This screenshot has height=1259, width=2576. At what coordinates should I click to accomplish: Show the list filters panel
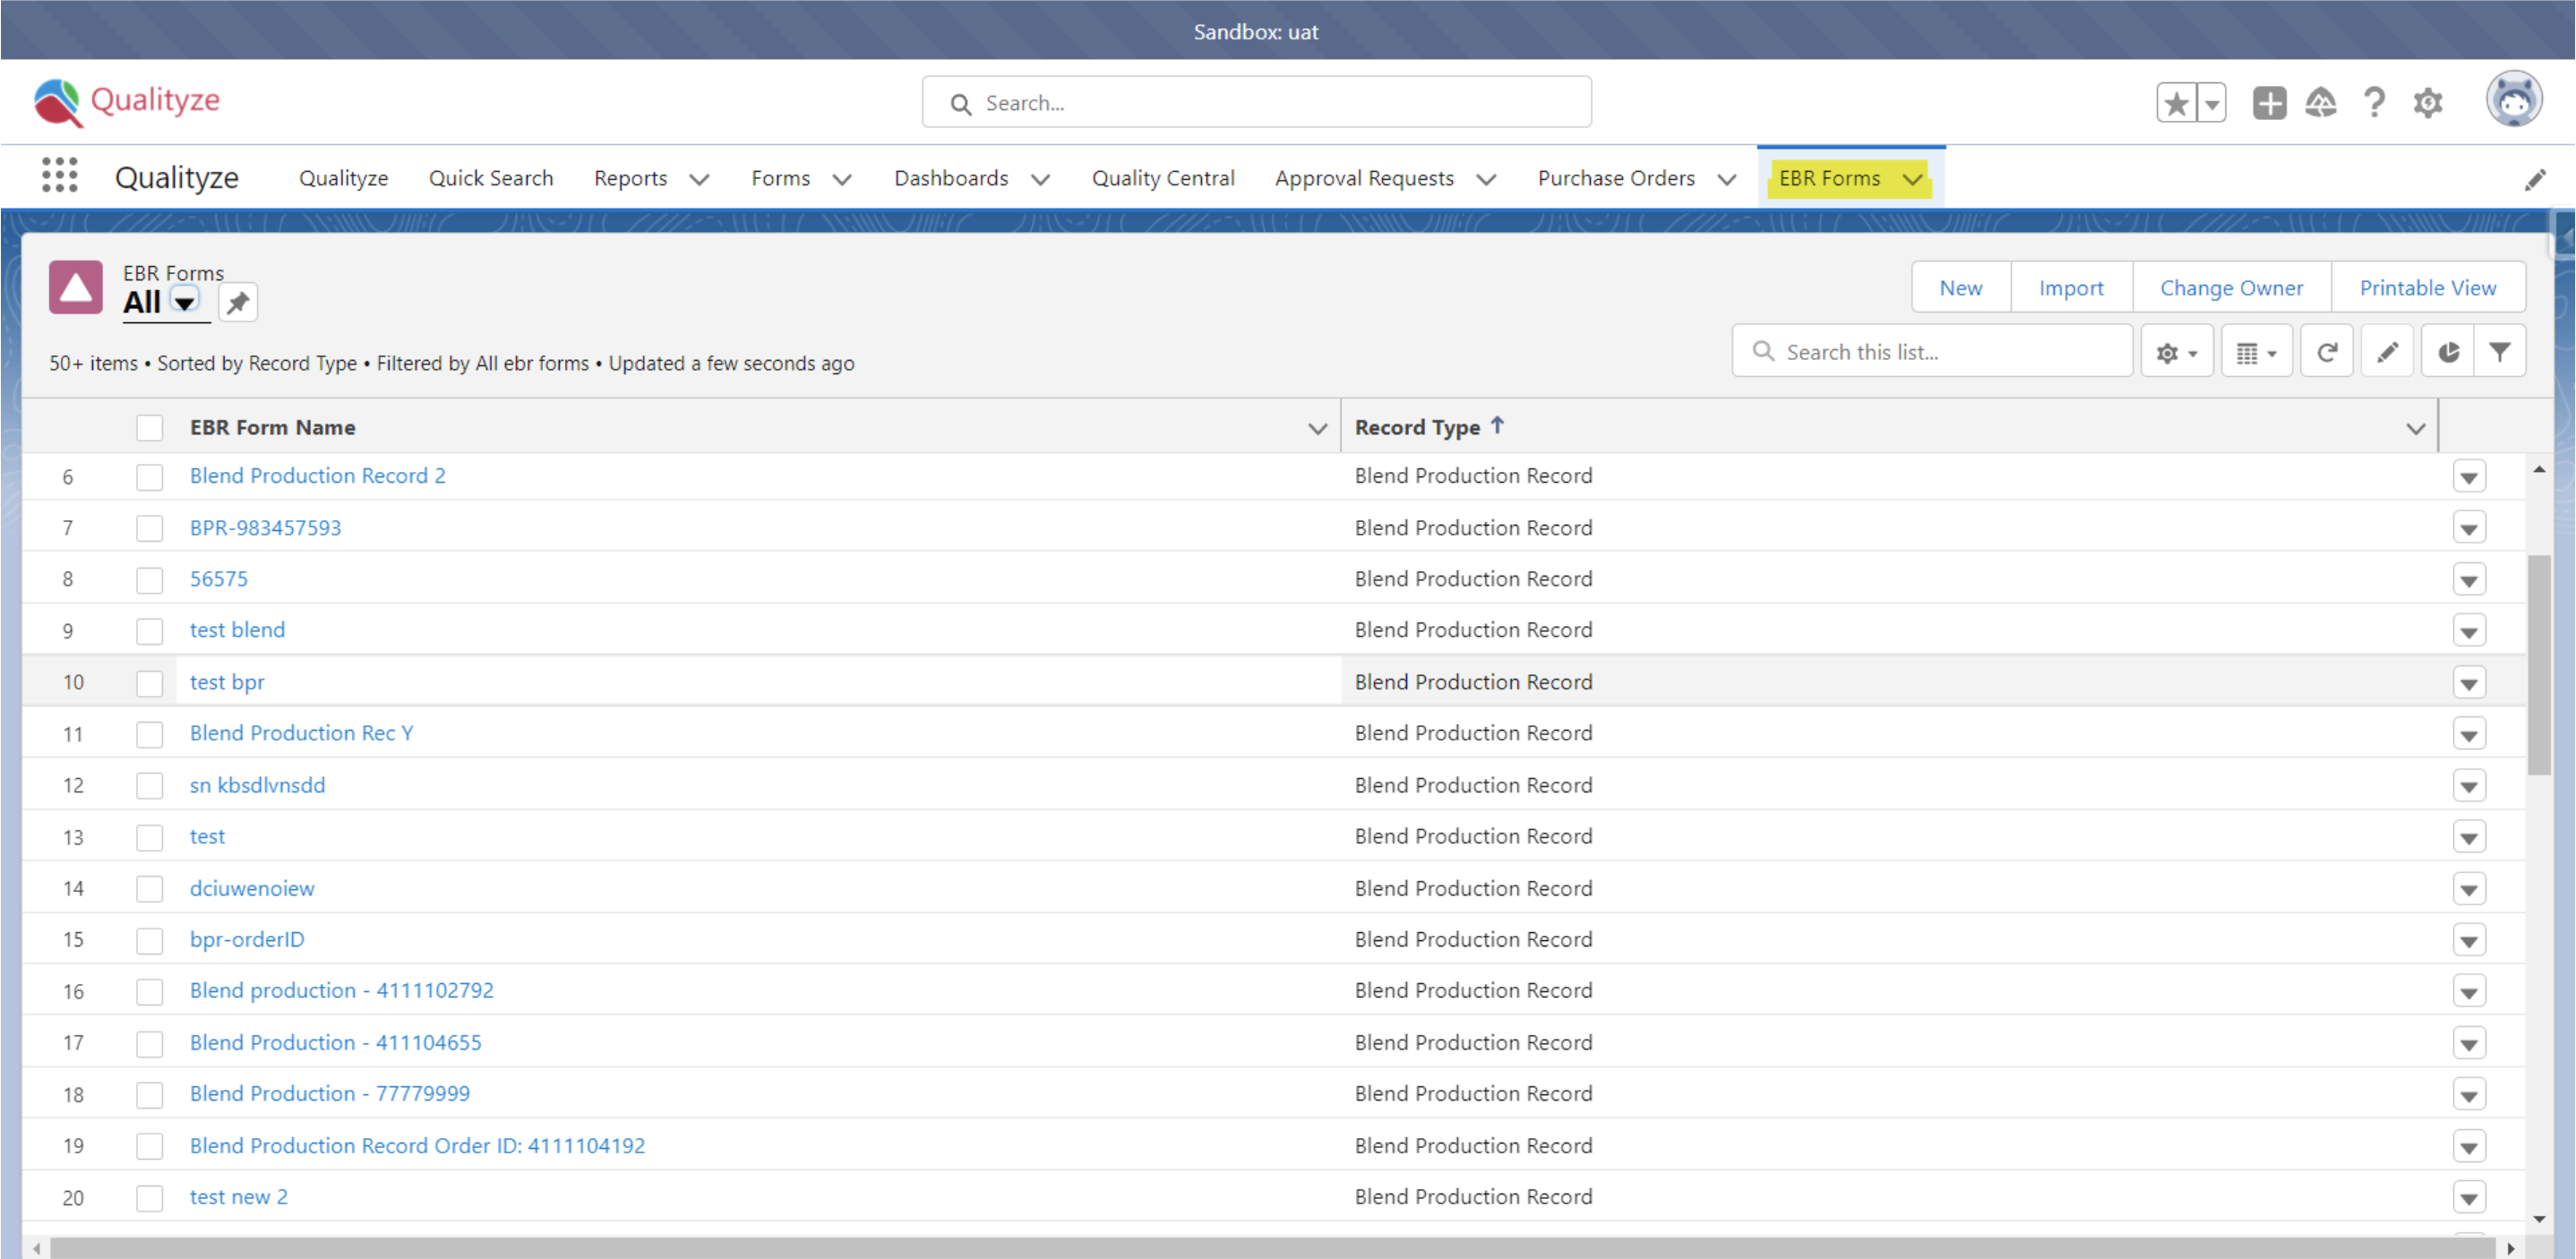point(2500,352)
